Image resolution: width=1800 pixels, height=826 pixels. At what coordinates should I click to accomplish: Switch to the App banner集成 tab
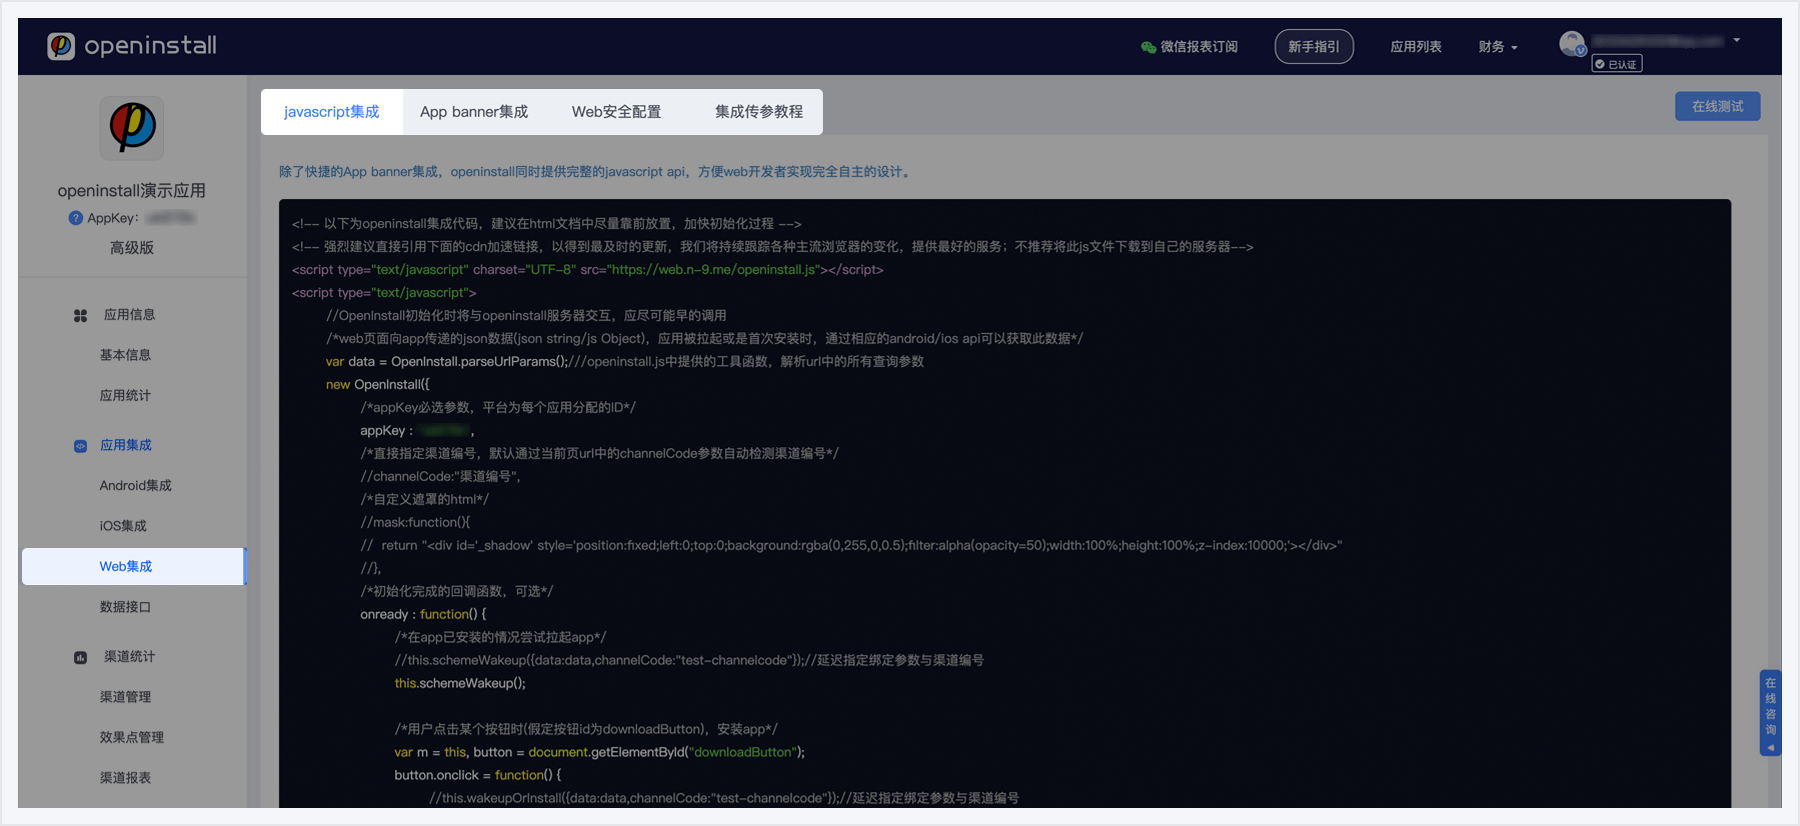474,112
